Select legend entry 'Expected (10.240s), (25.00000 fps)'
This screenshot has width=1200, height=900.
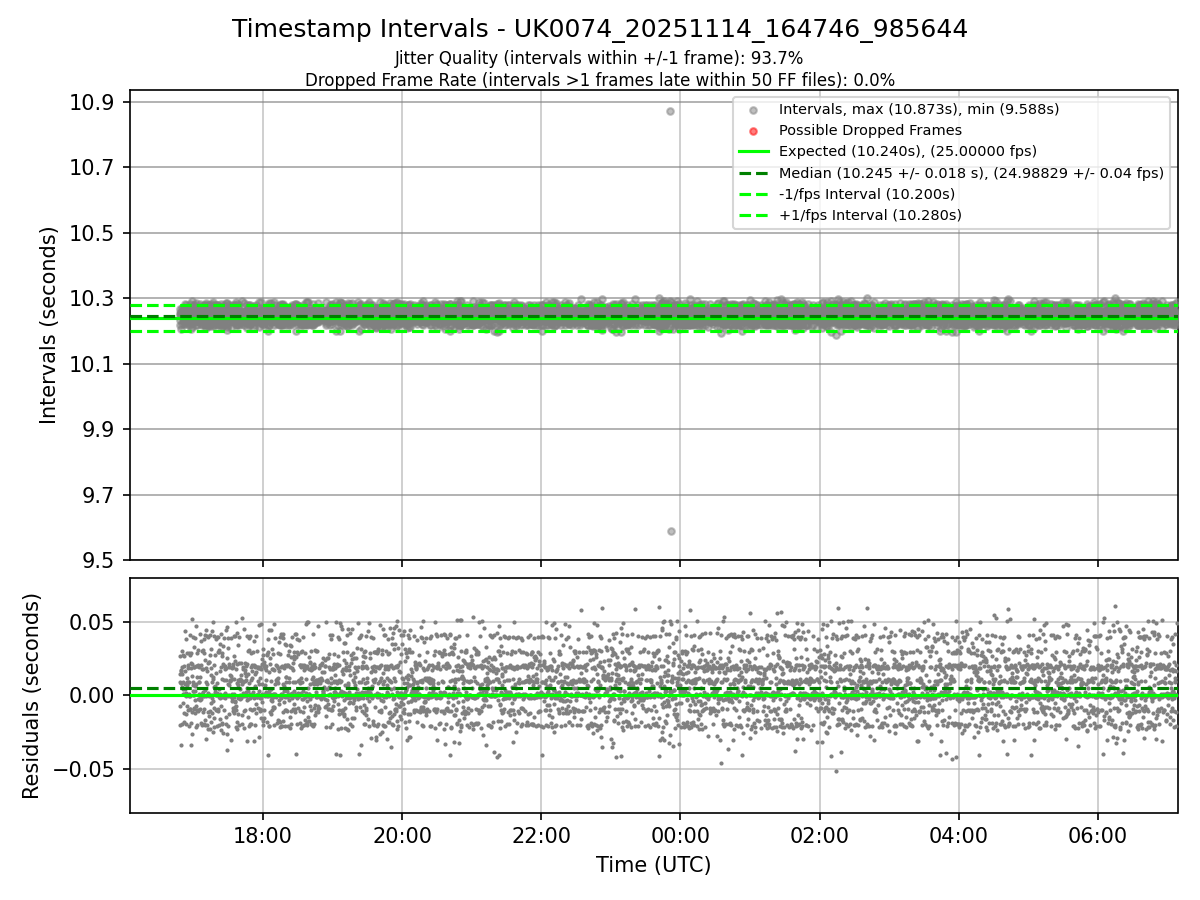click(x=907, y=151)
